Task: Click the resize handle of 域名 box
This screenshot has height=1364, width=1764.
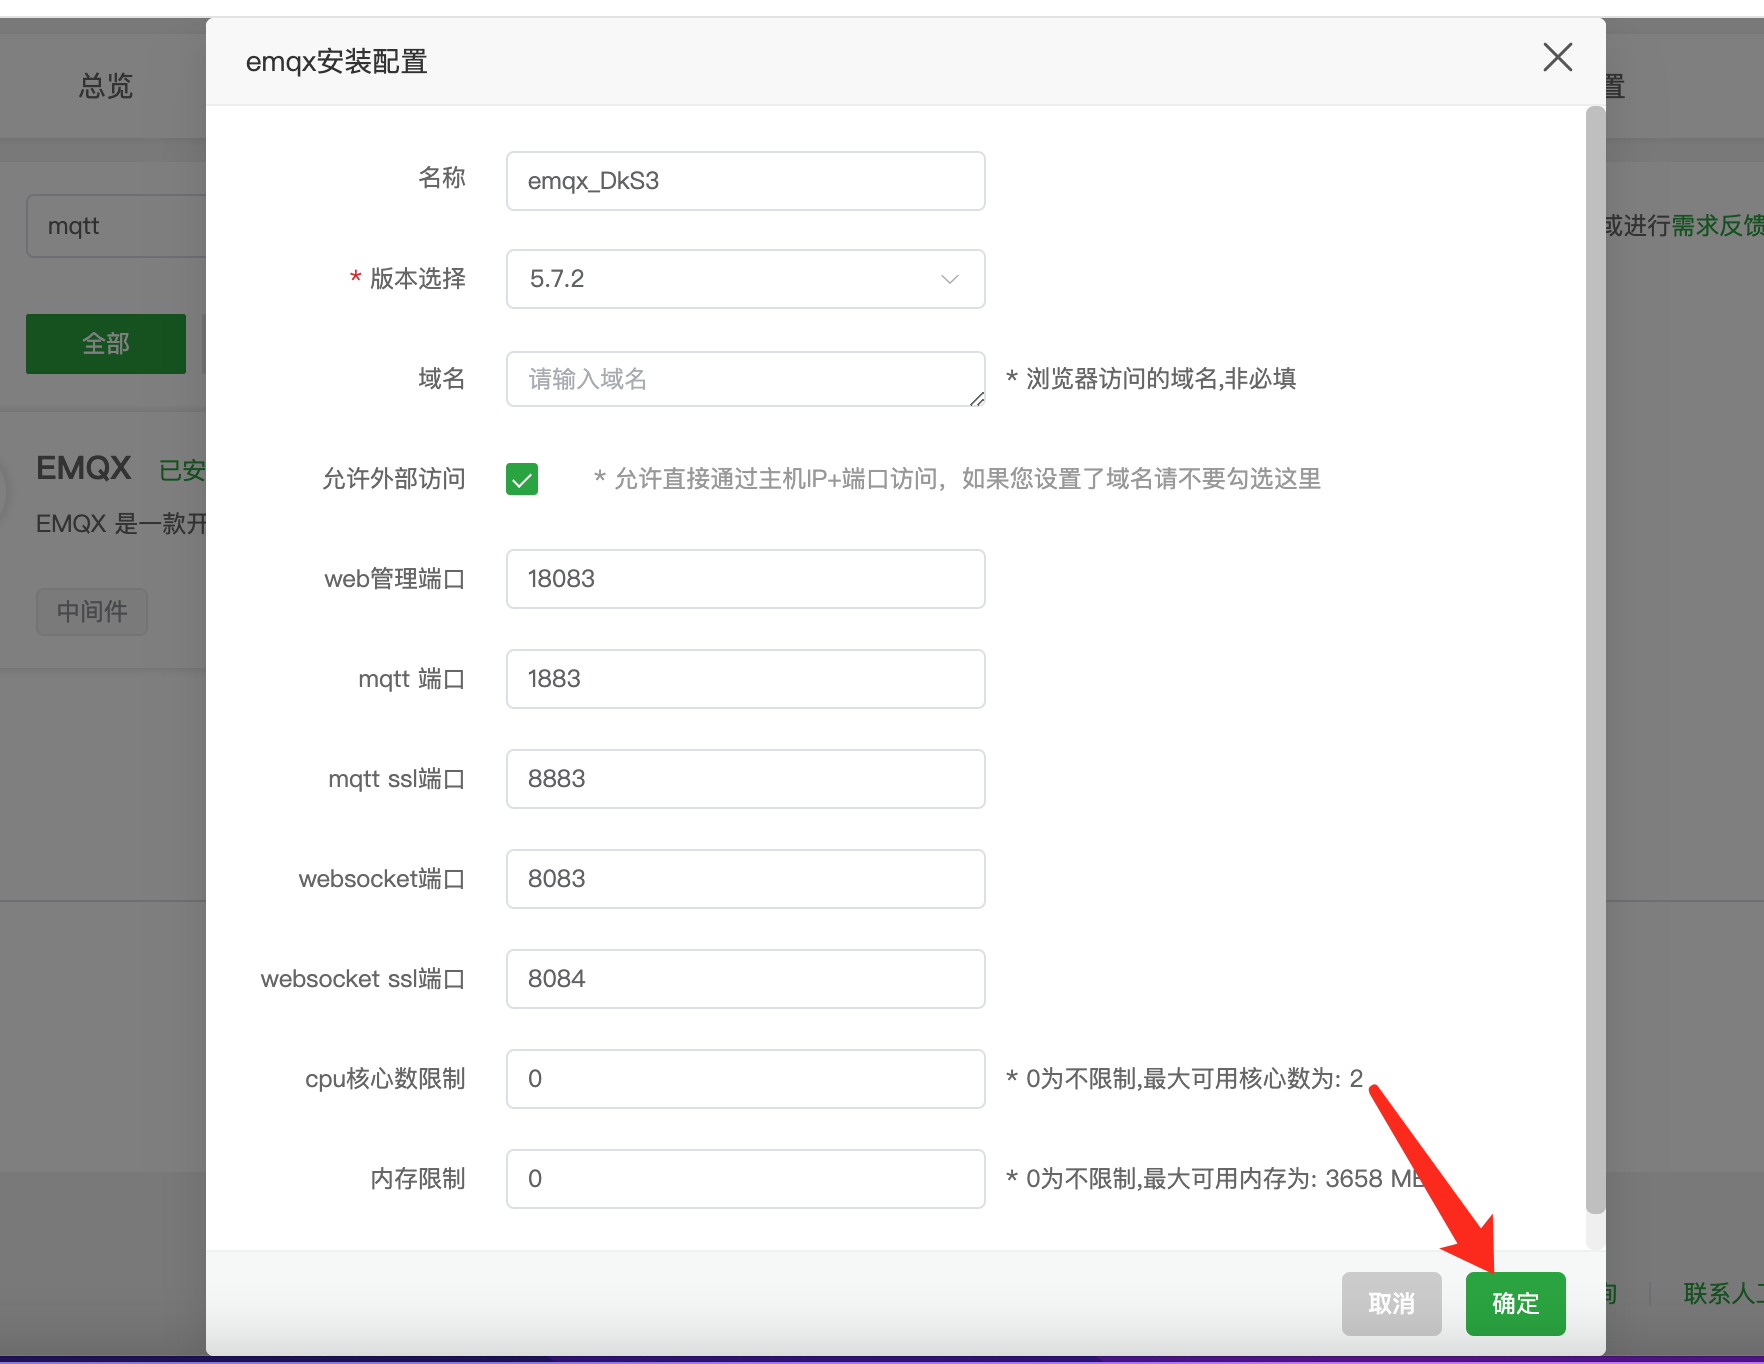Action: coord(977,399)
